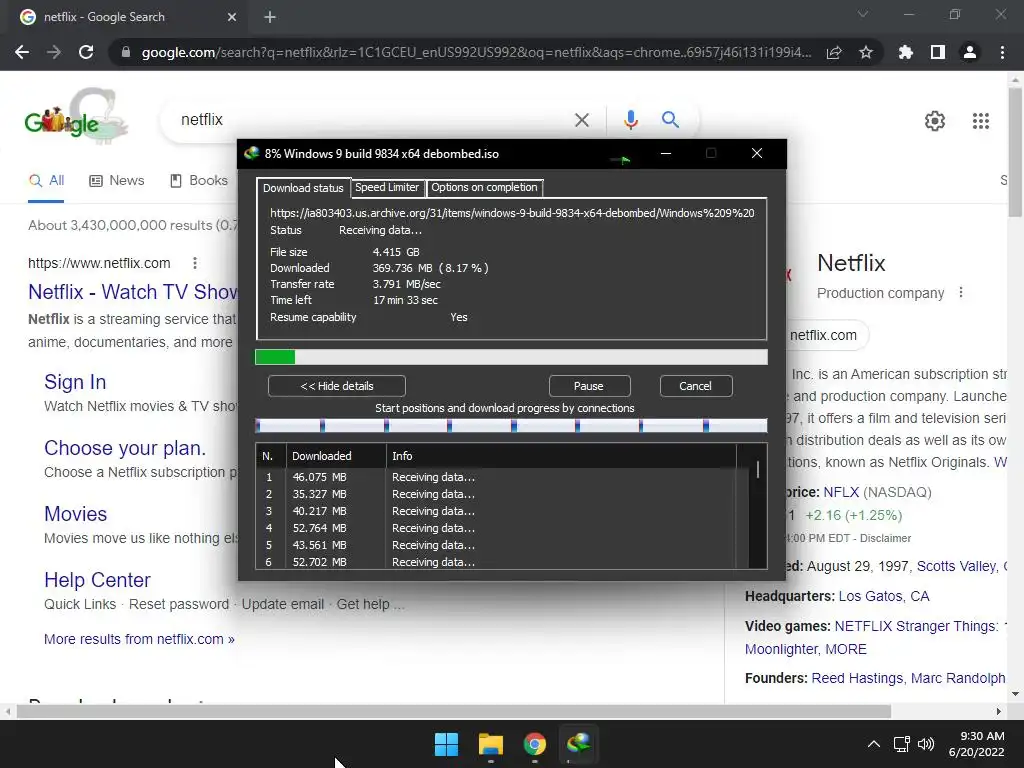
Task: Open the Reed Hastings founder link
Action: click(x=857, y=679)
